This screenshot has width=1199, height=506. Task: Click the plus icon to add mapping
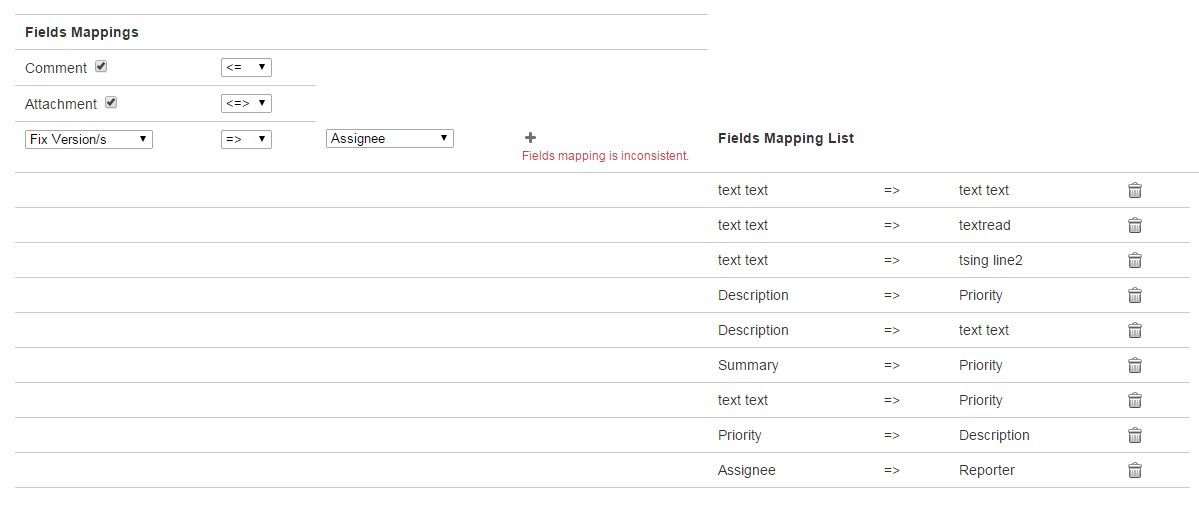coord(531,138)
